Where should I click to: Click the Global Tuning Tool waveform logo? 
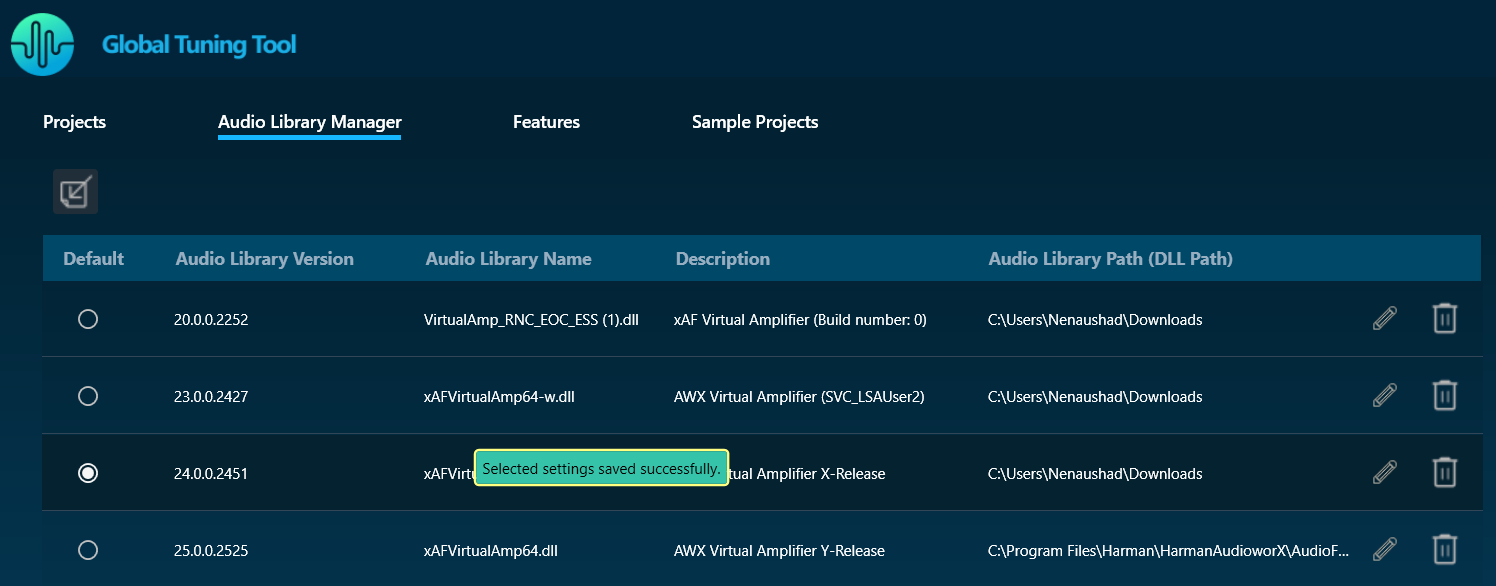click(x=43, y=45)
